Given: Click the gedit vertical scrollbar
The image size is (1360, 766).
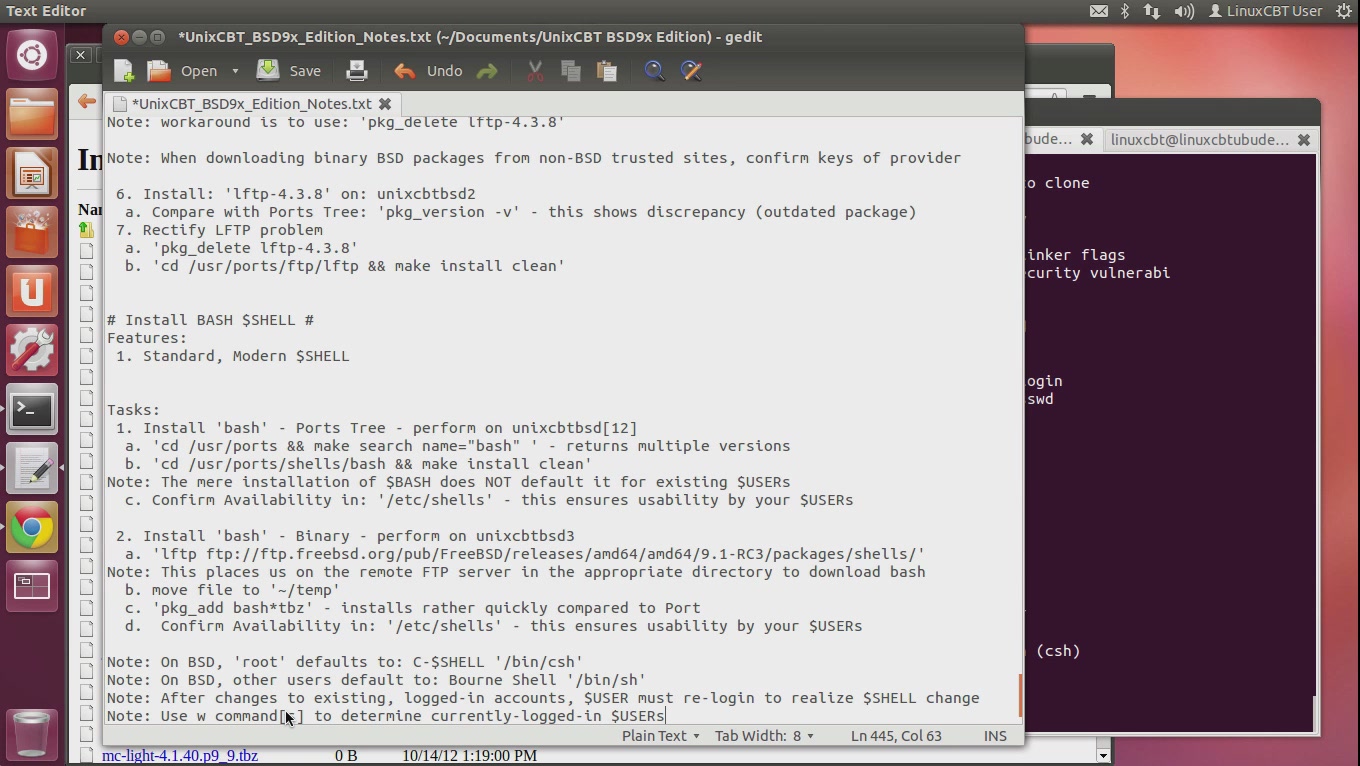Looking at the screenshot, I should (1020, 695).
